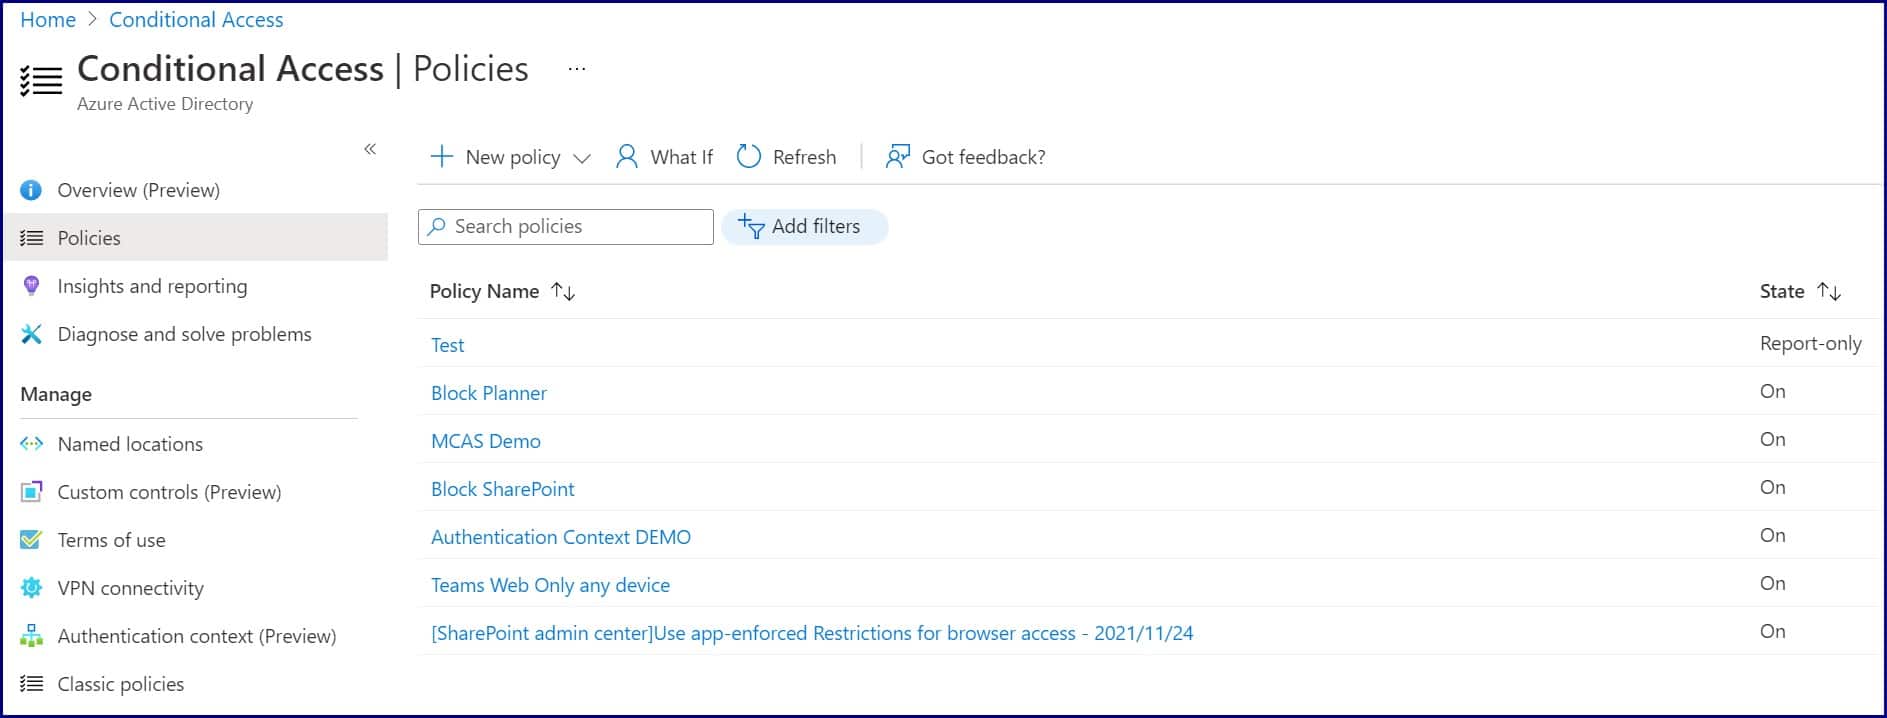The height and width of the screenshot is (718, 1887).
Task: Expand the New policy dropdown chevron
Action: [582, 158]
